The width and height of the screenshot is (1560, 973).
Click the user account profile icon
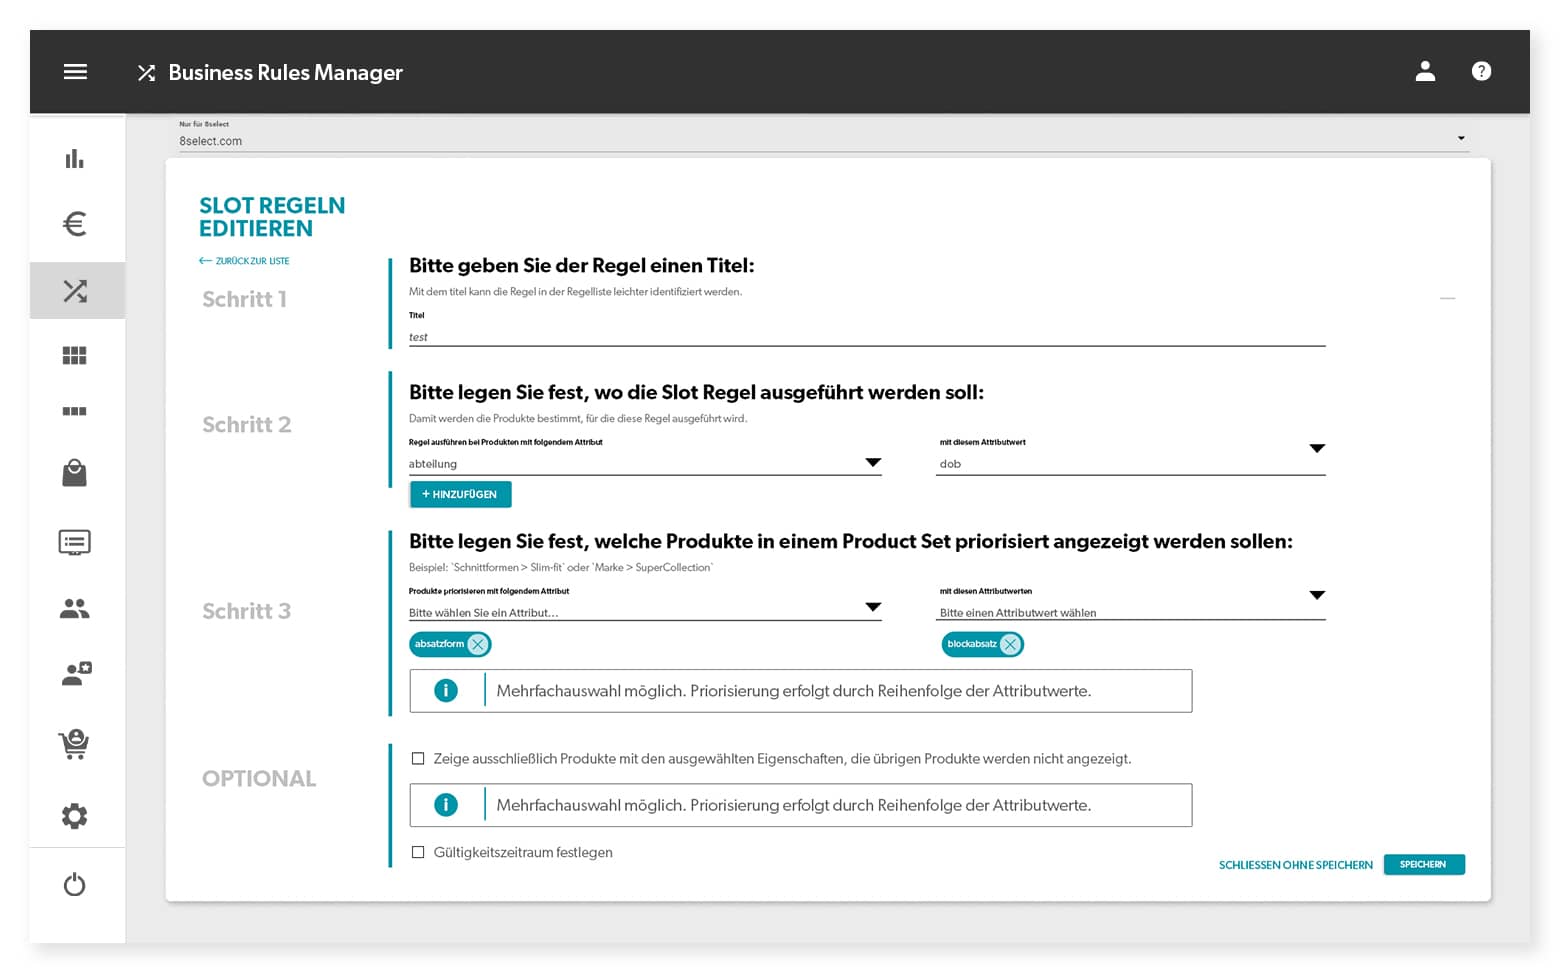[x=1425, y=71]
